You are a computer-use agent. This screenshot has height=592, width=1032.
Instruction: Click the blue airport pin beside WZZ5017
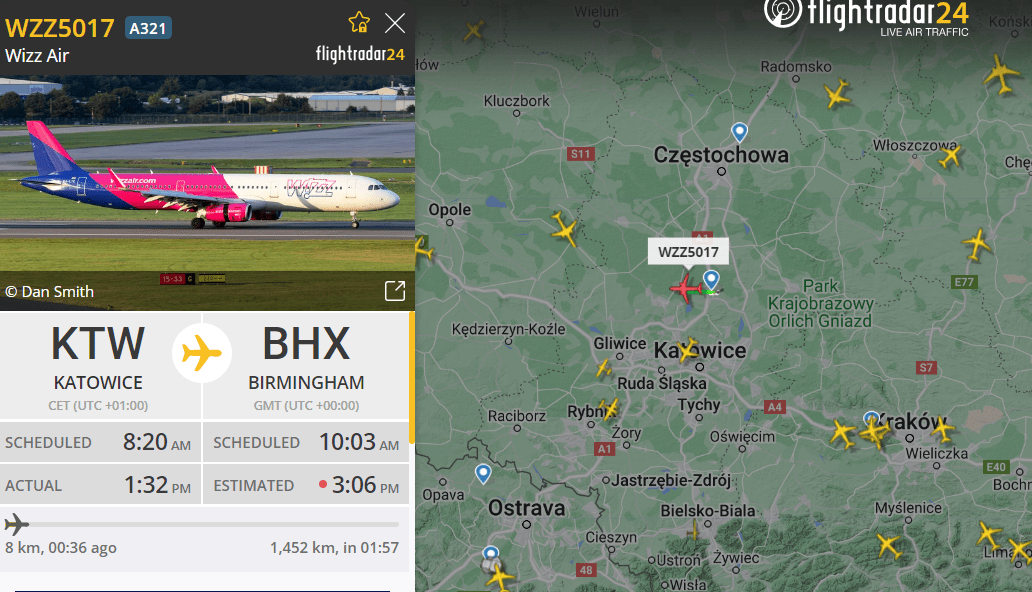coord(711,280)
